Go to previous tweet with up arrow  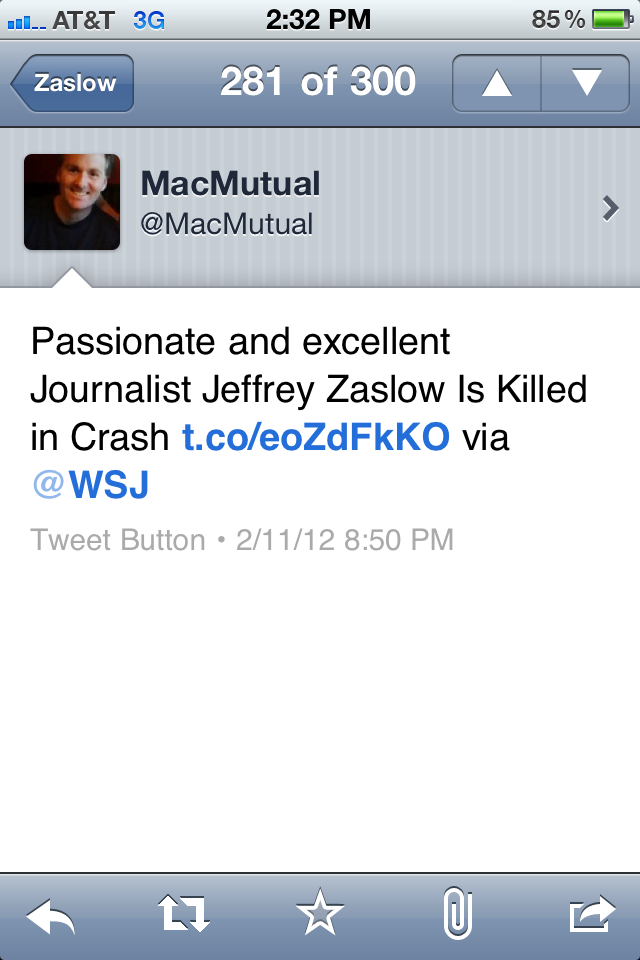497,83
